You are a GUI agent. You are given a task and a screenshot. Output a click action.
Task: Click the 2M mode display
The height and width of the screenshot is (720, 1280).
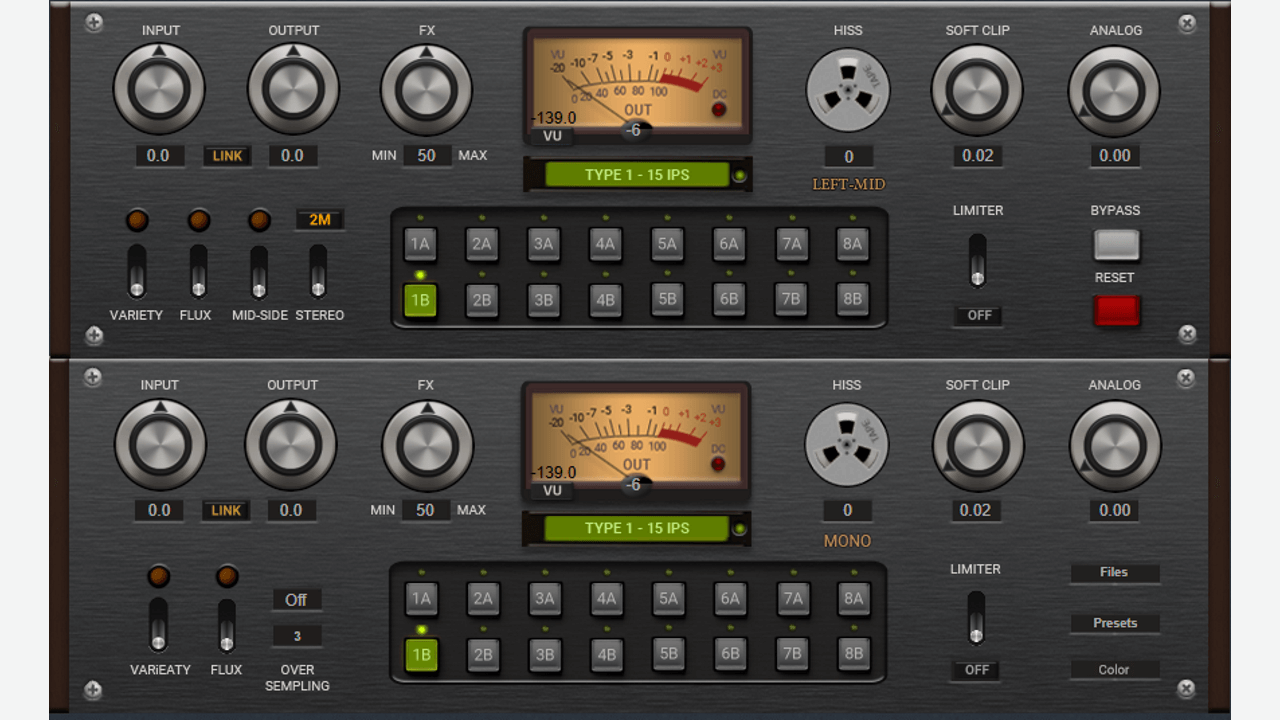[319, 220]
